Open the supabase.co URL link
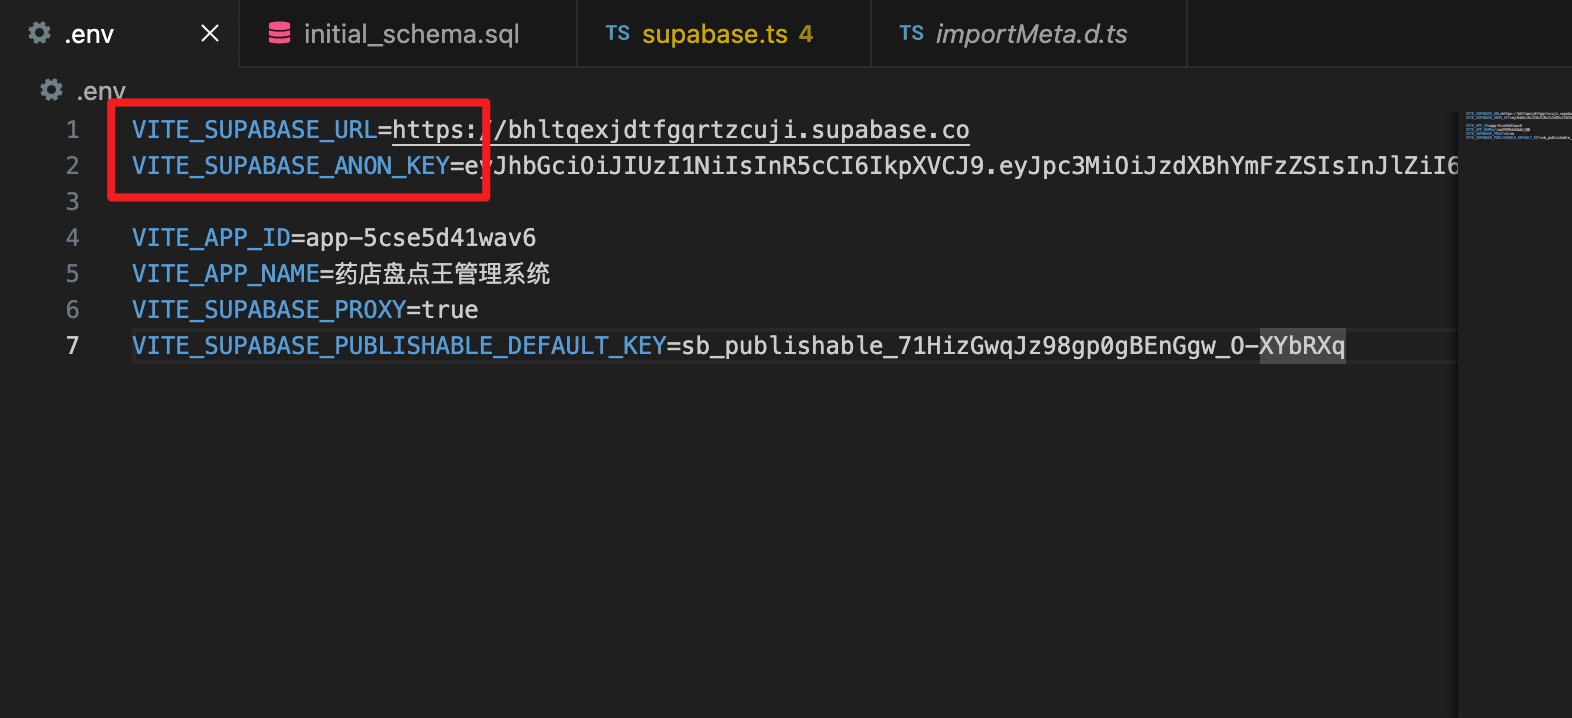This screenshot has width=1572, height=718. click(x=681, y=130)
